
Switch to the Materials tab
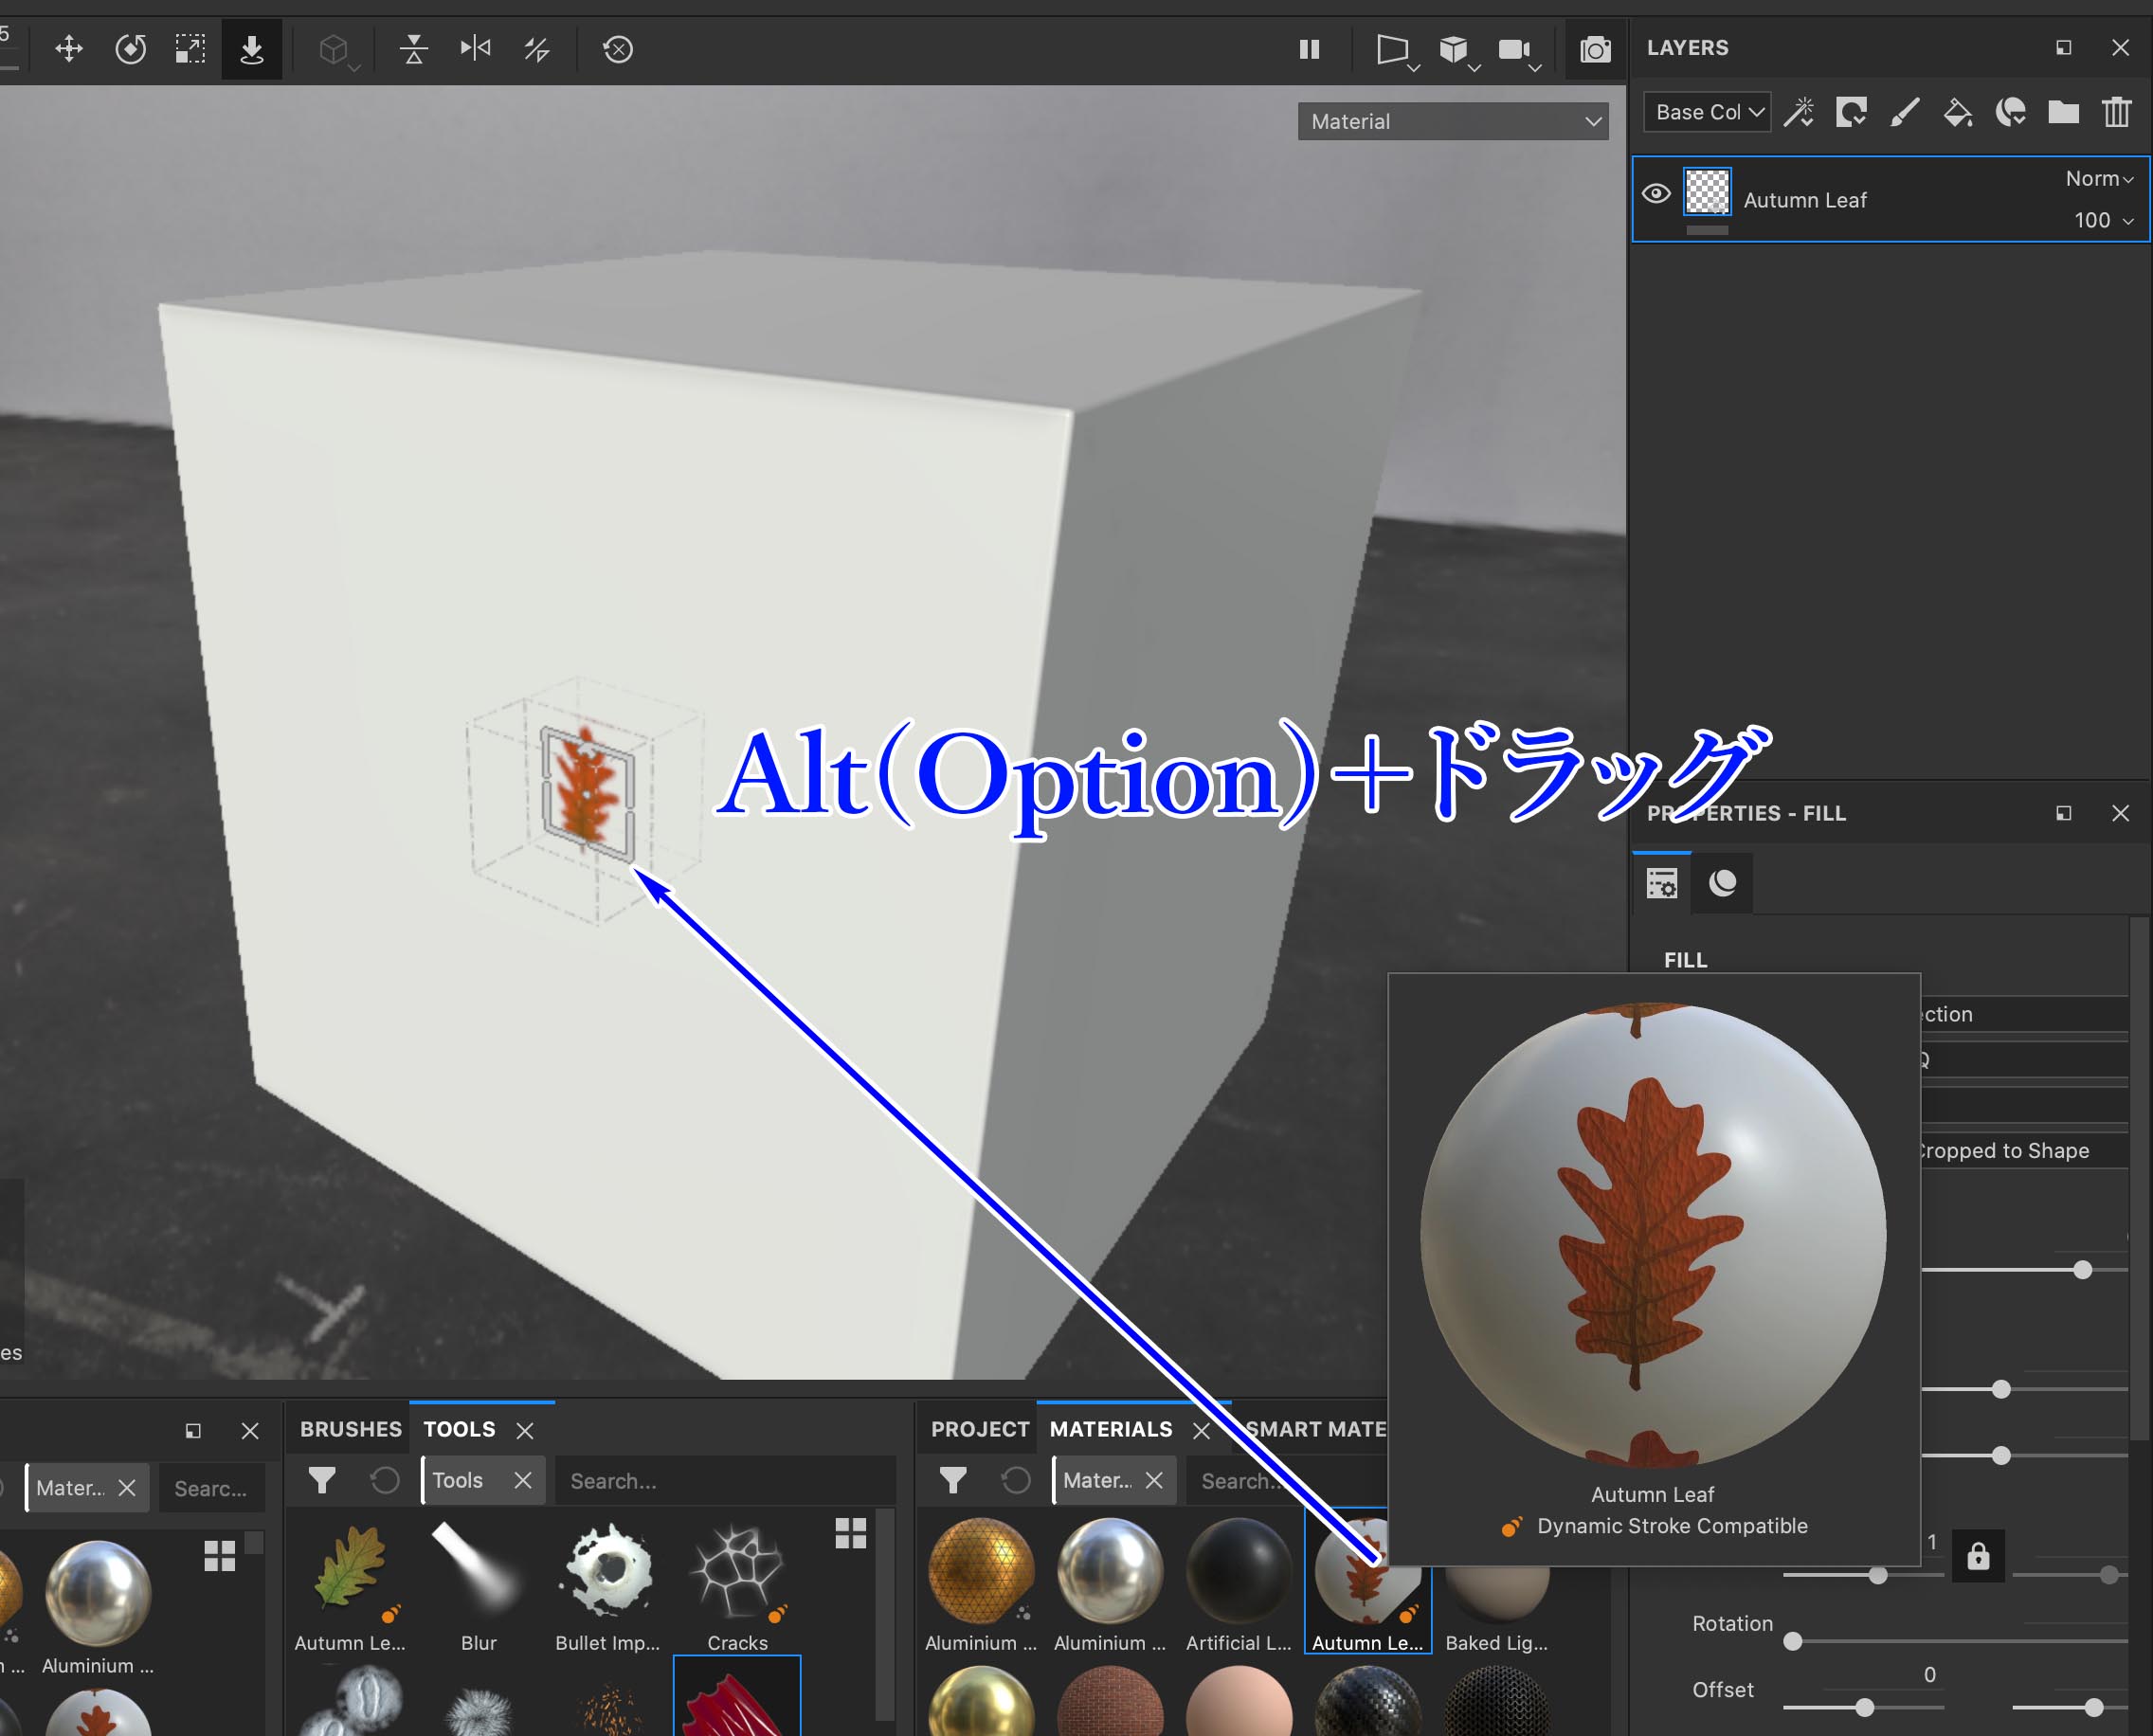(1110, 1430)
